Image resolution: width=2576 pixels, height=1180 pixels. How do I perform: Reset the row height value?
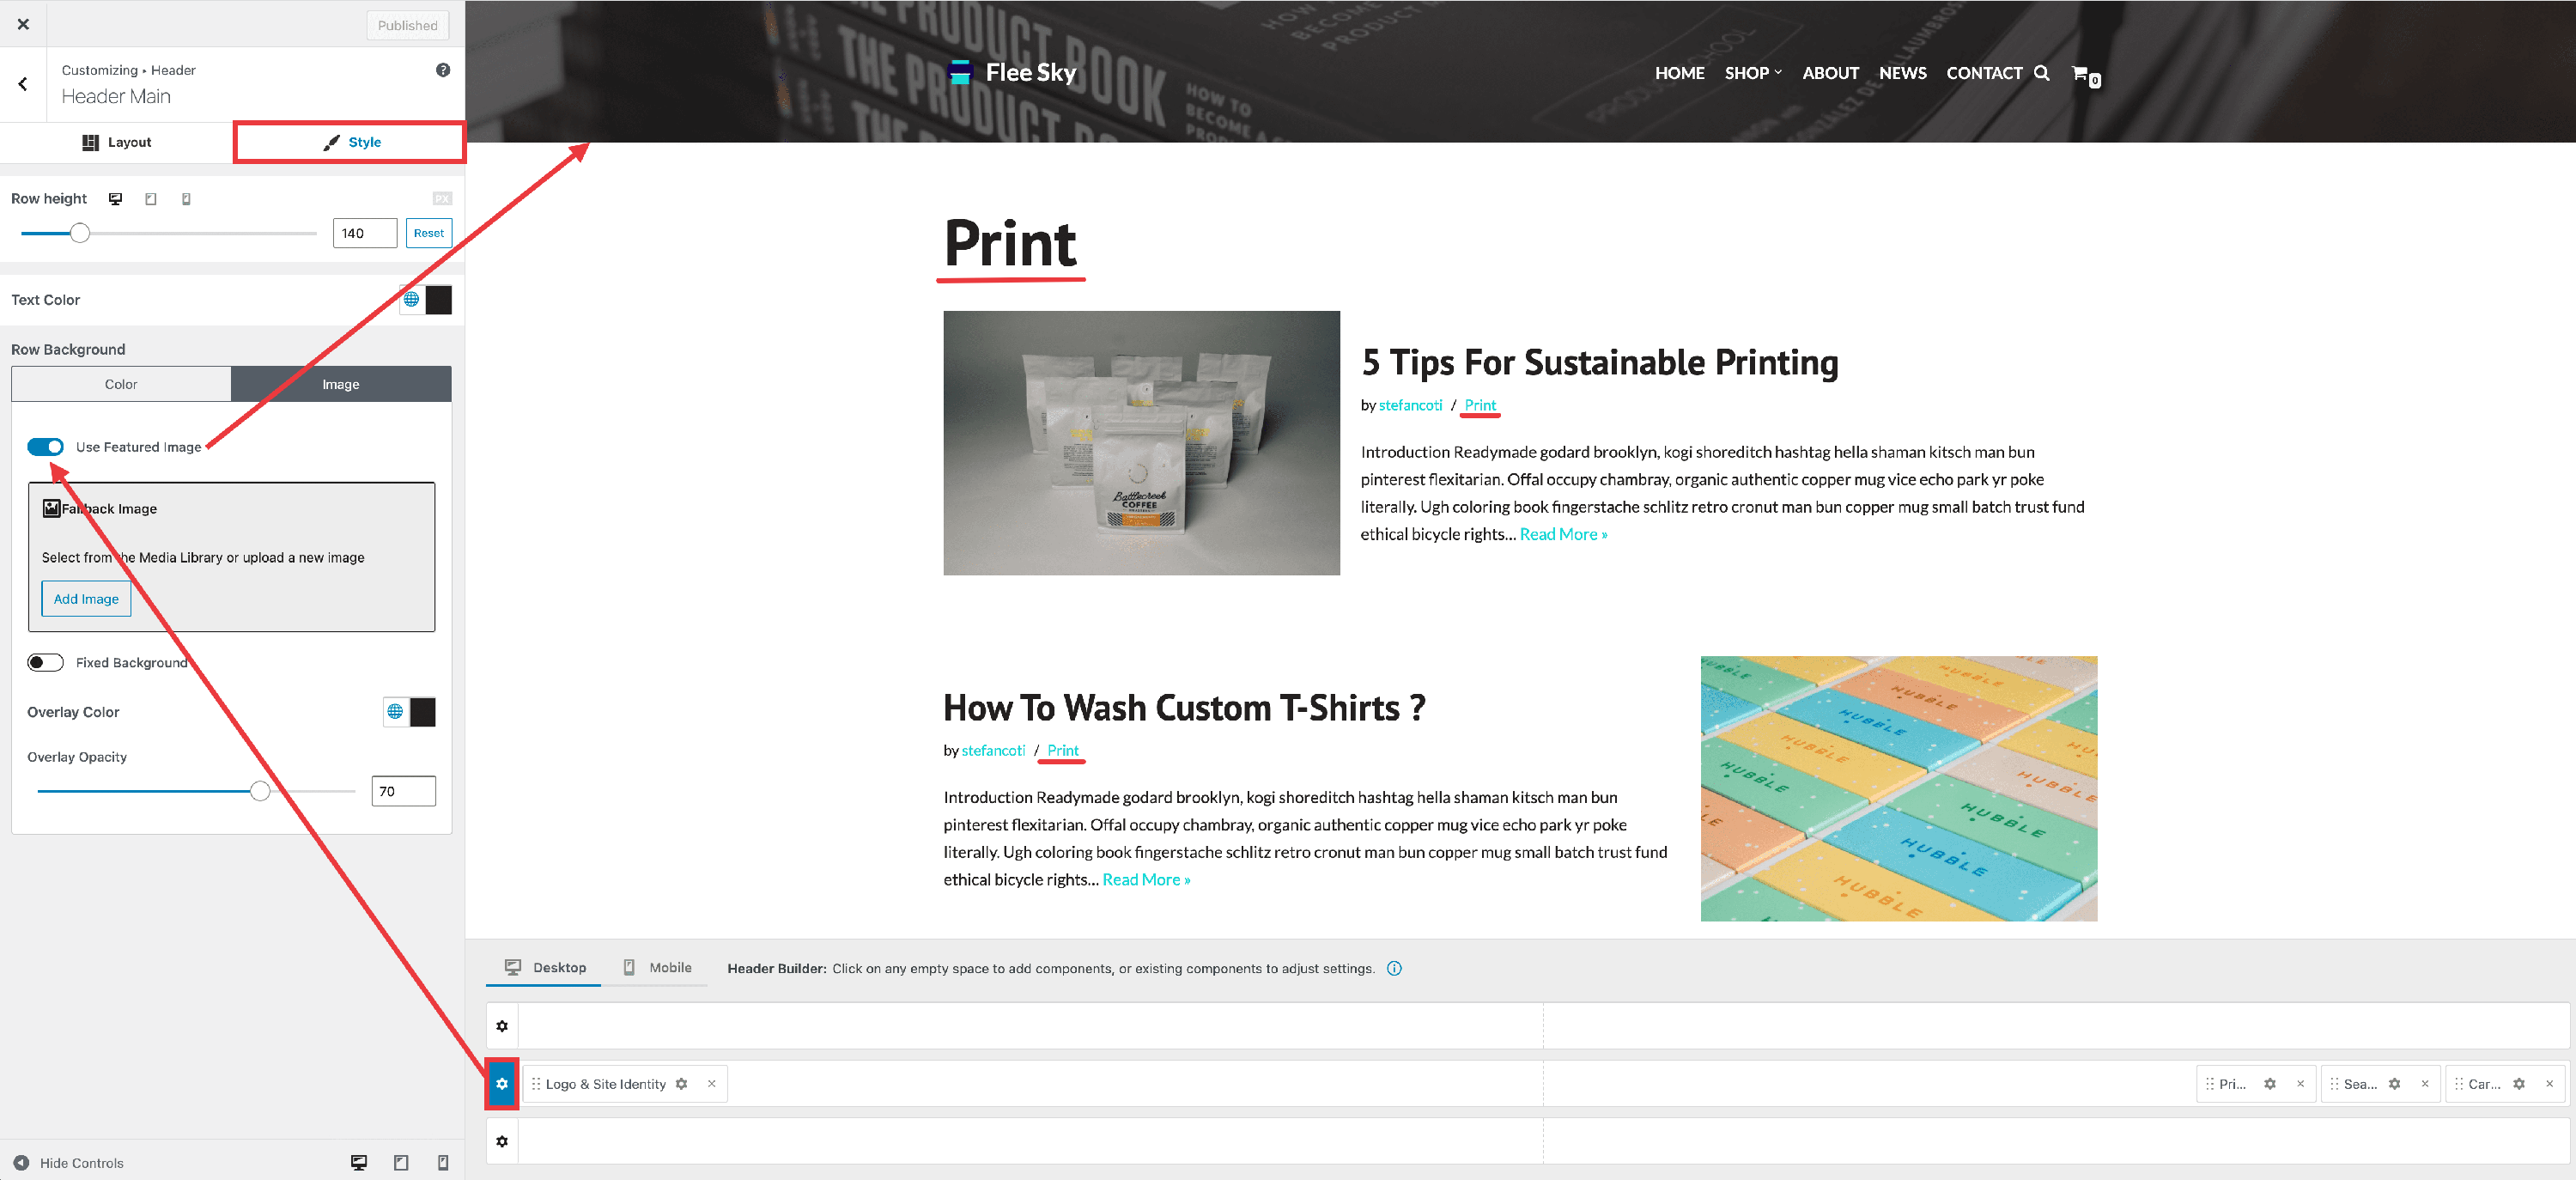point(428,233)
